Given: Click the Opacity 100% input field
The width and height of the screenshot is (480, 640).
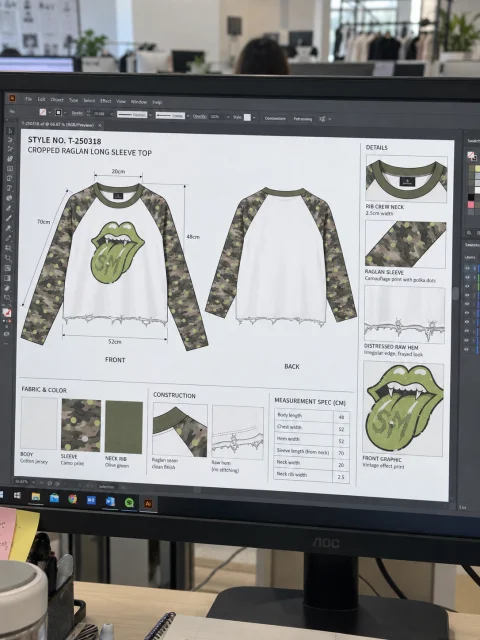Looking at the screenshot, I should pos(217,117).
